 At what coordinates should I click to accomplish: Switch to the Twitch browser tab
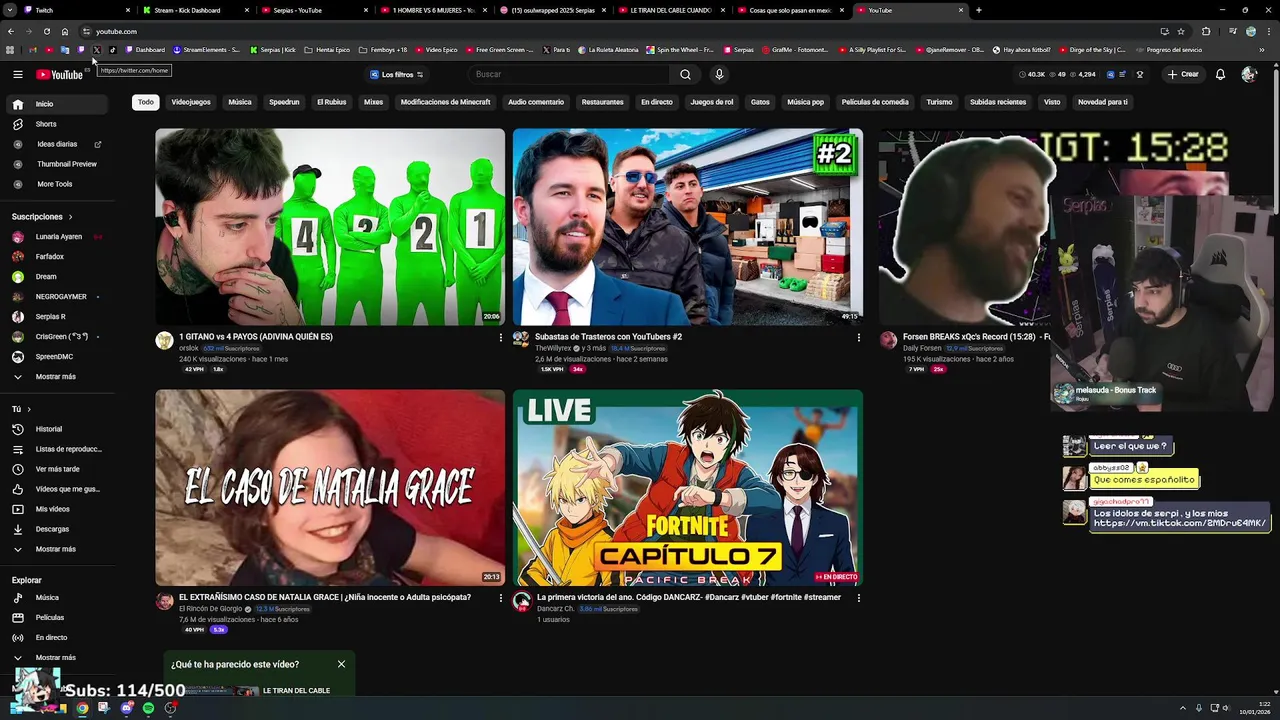point(77,10)
